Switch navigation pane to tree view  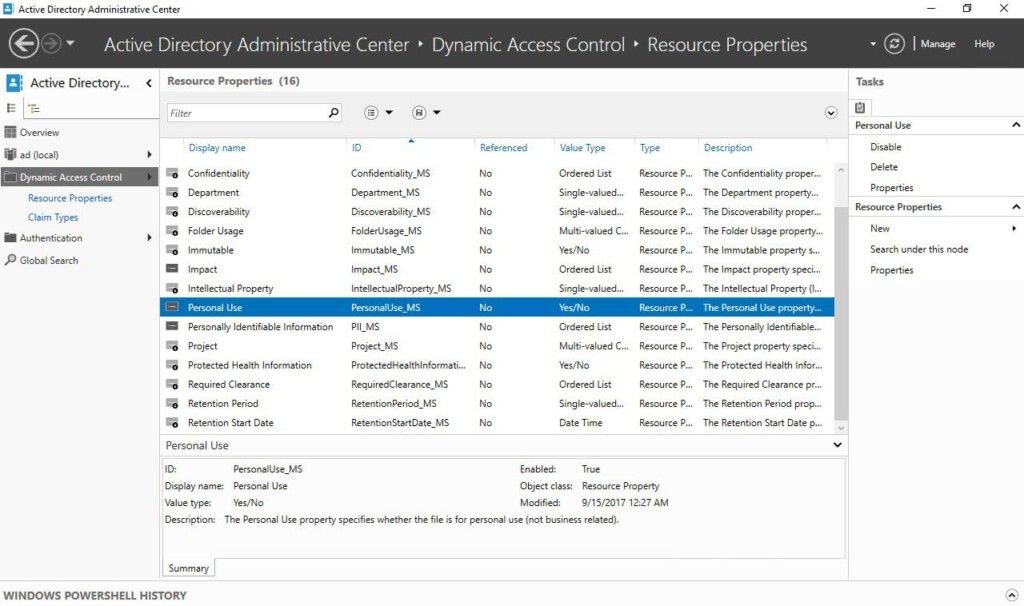[33, 108]
